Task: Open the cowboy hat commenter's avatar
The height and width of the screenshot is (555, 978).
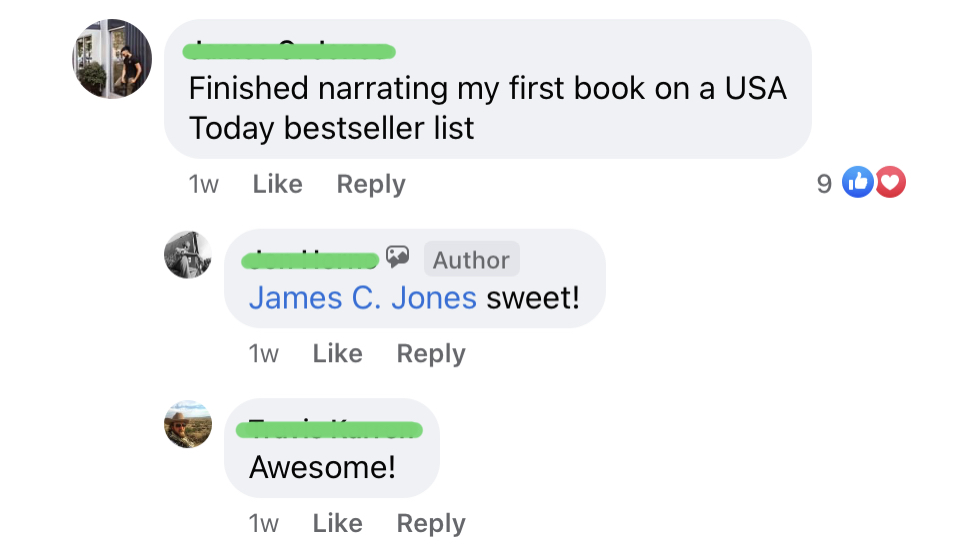Action: point(188,424)
